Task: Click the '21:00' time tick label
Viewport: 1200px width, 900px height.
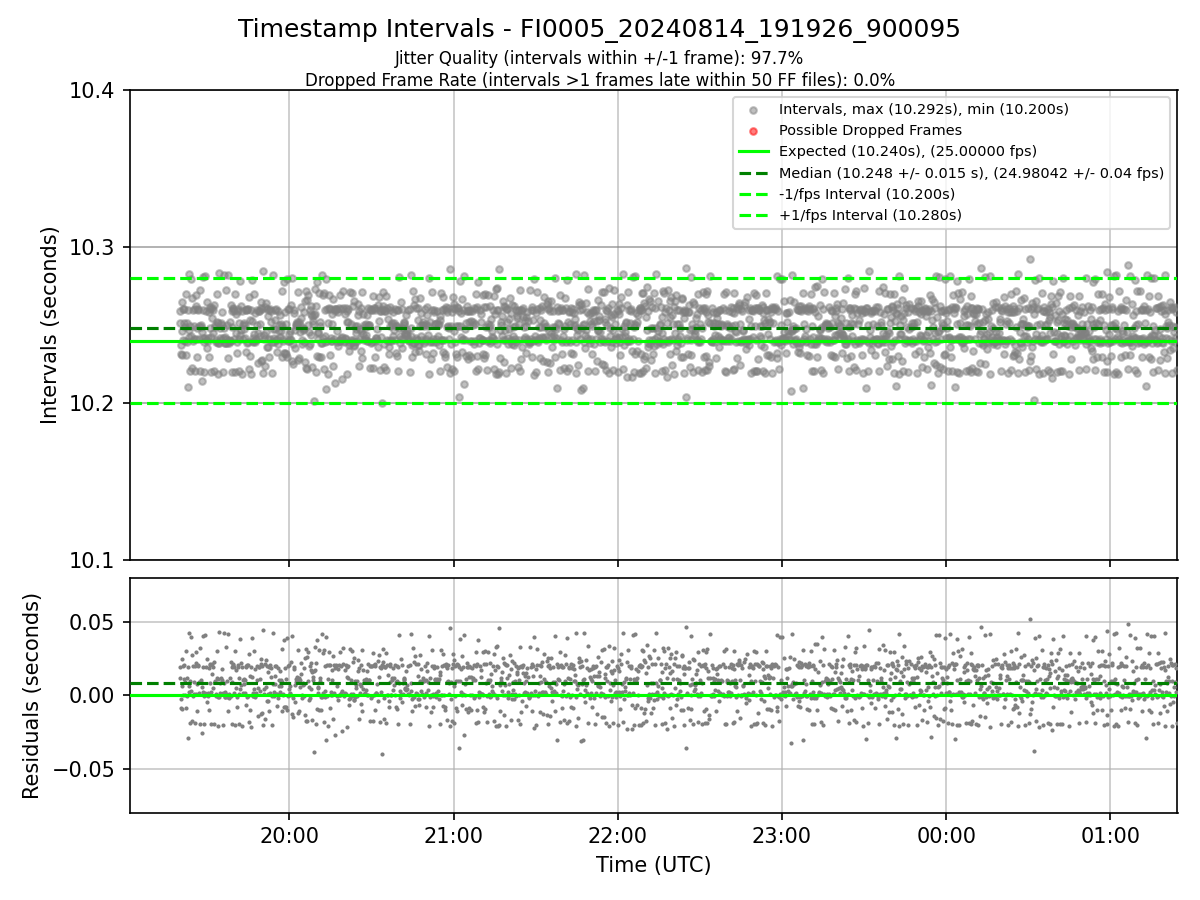Action: coord(453,834)
